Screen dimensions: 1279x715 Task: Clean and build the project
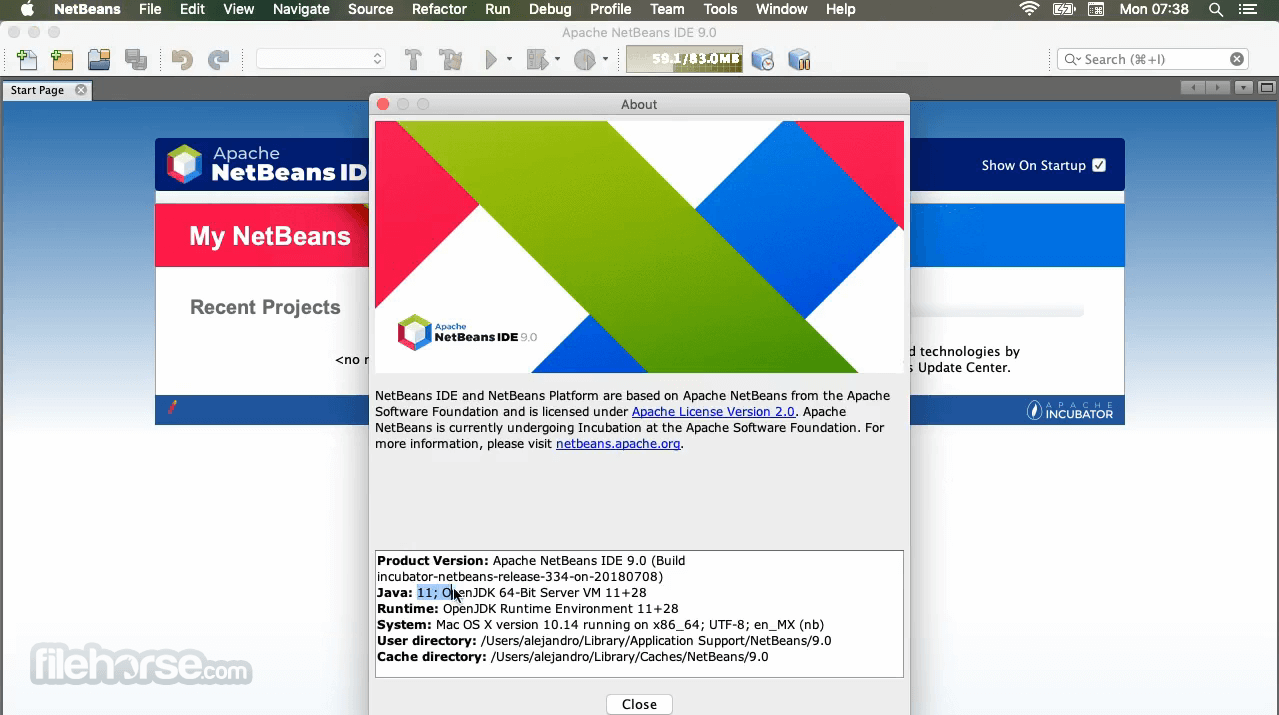450,59
